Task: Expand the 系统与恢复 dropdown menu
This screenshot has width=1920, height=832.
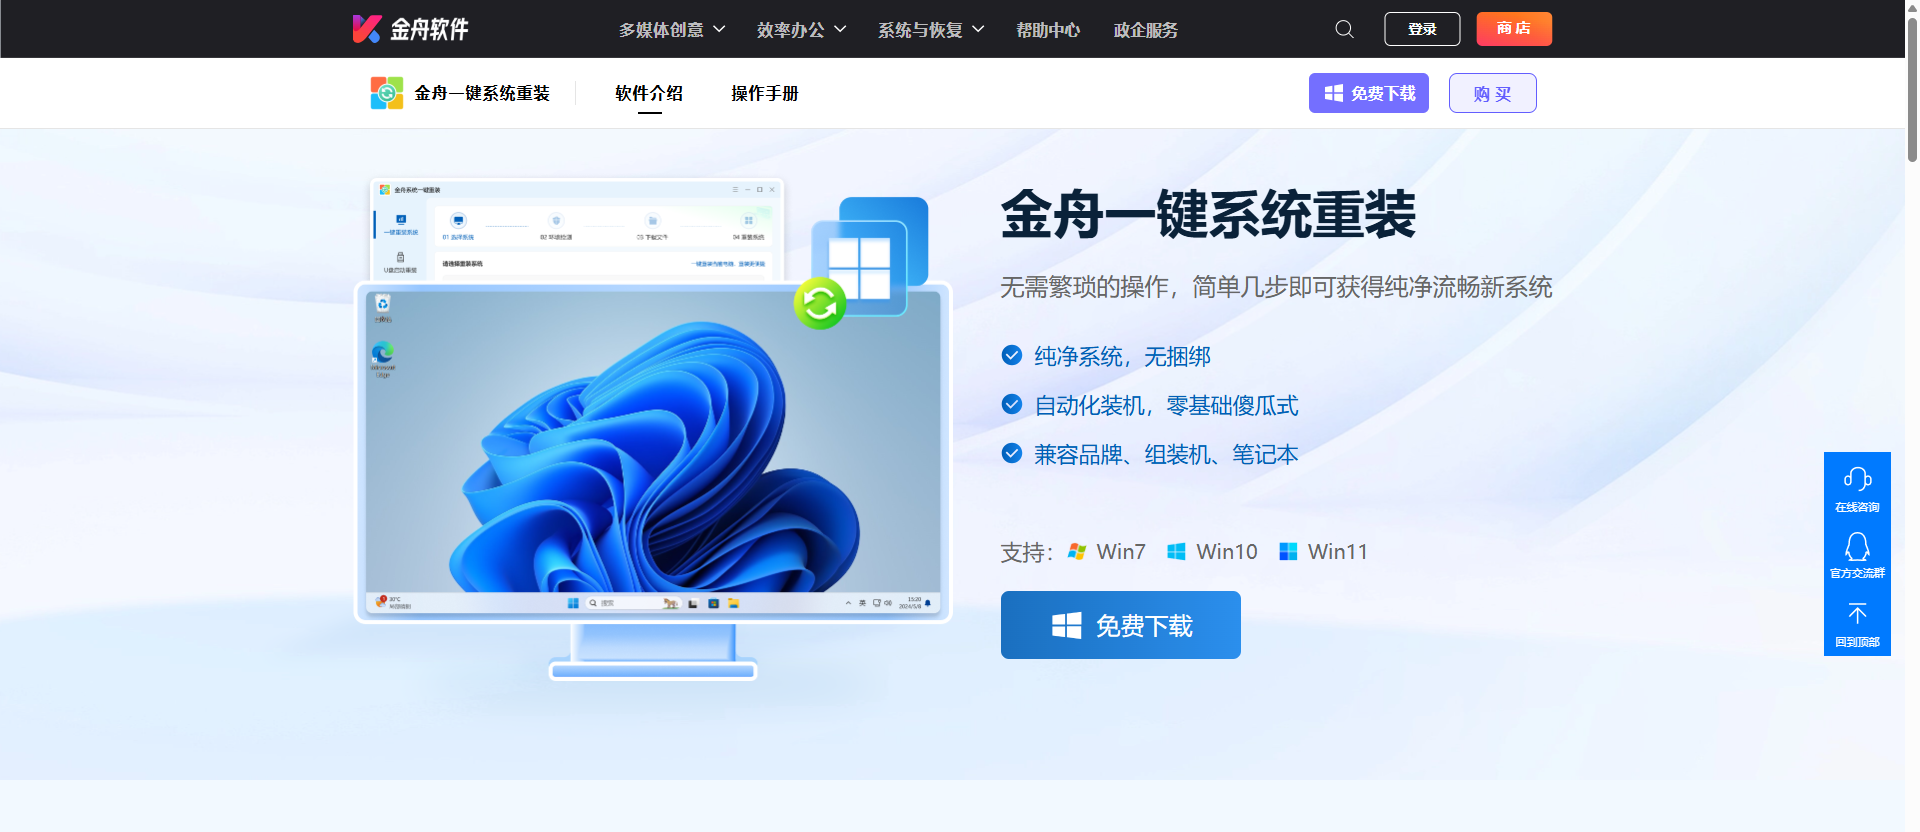Action: click(x=931, y=30)
